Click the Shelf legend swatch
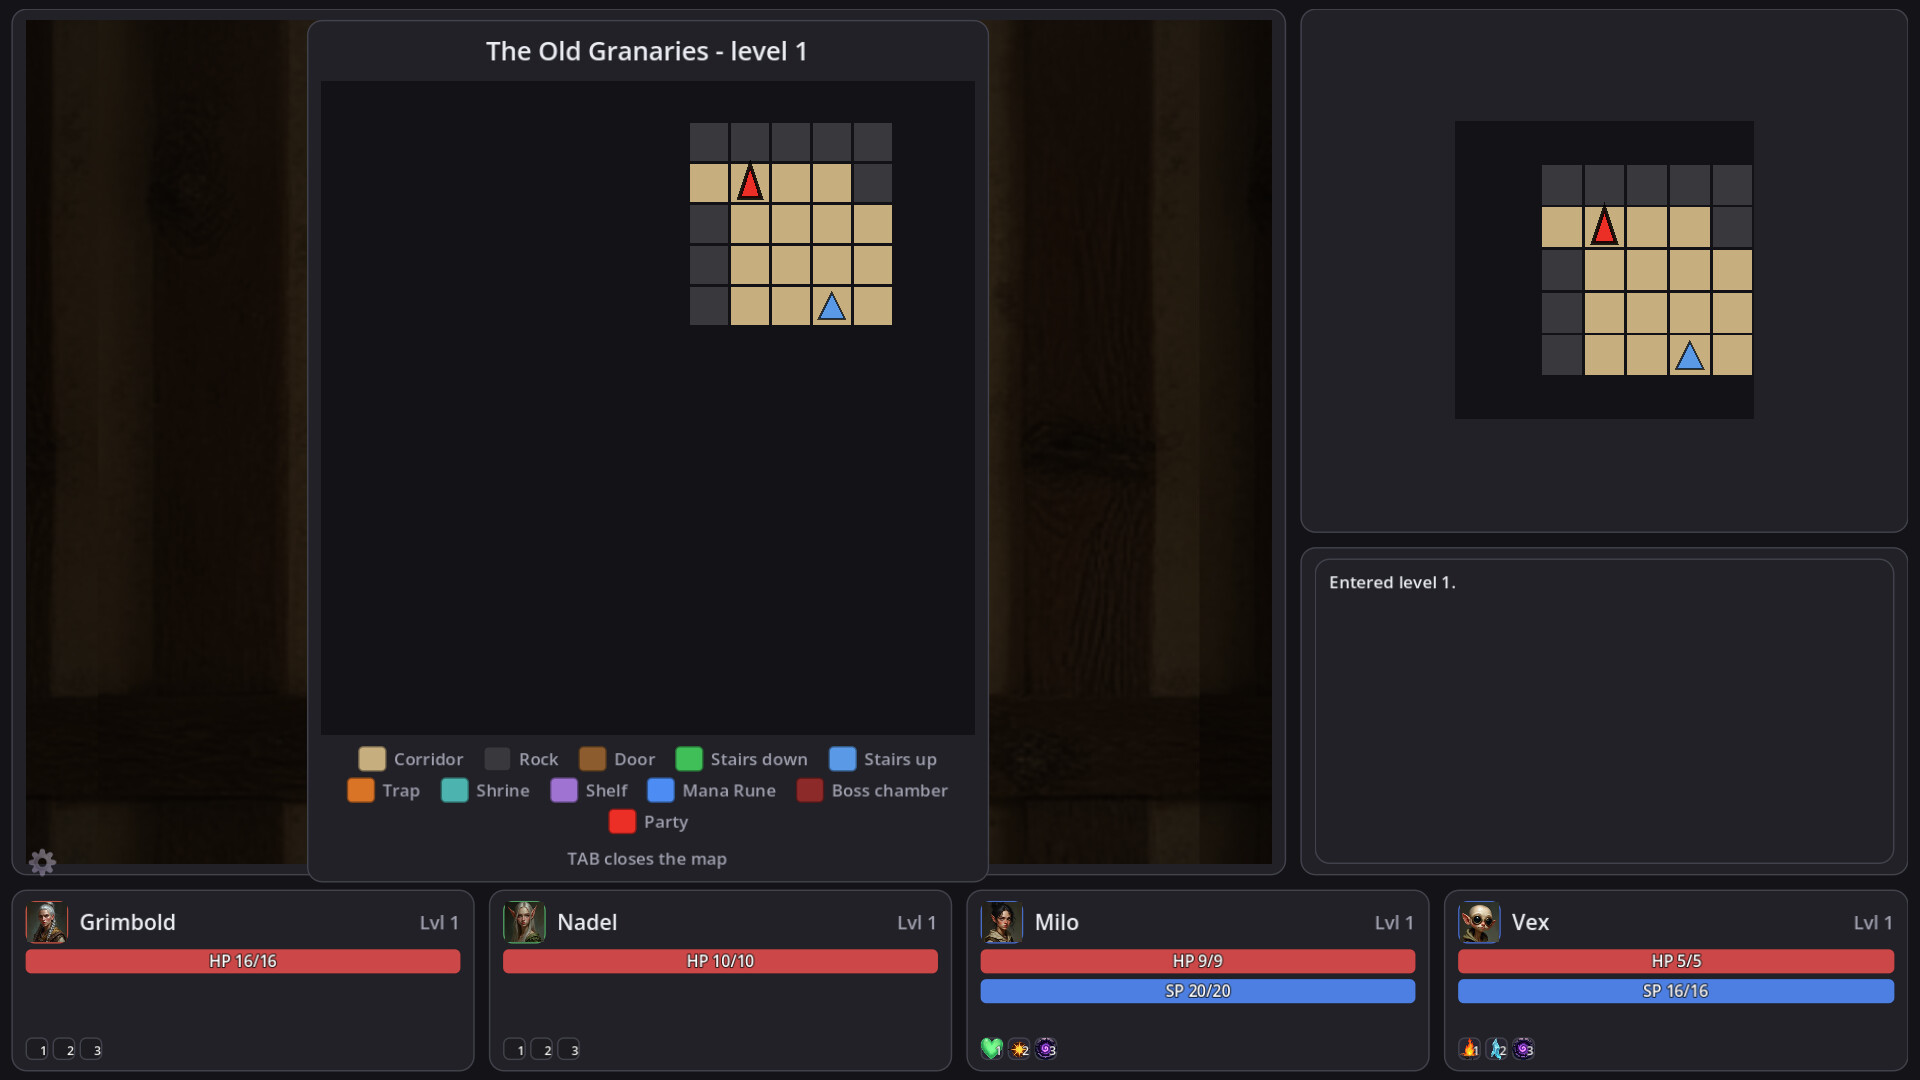 [564, 790]
